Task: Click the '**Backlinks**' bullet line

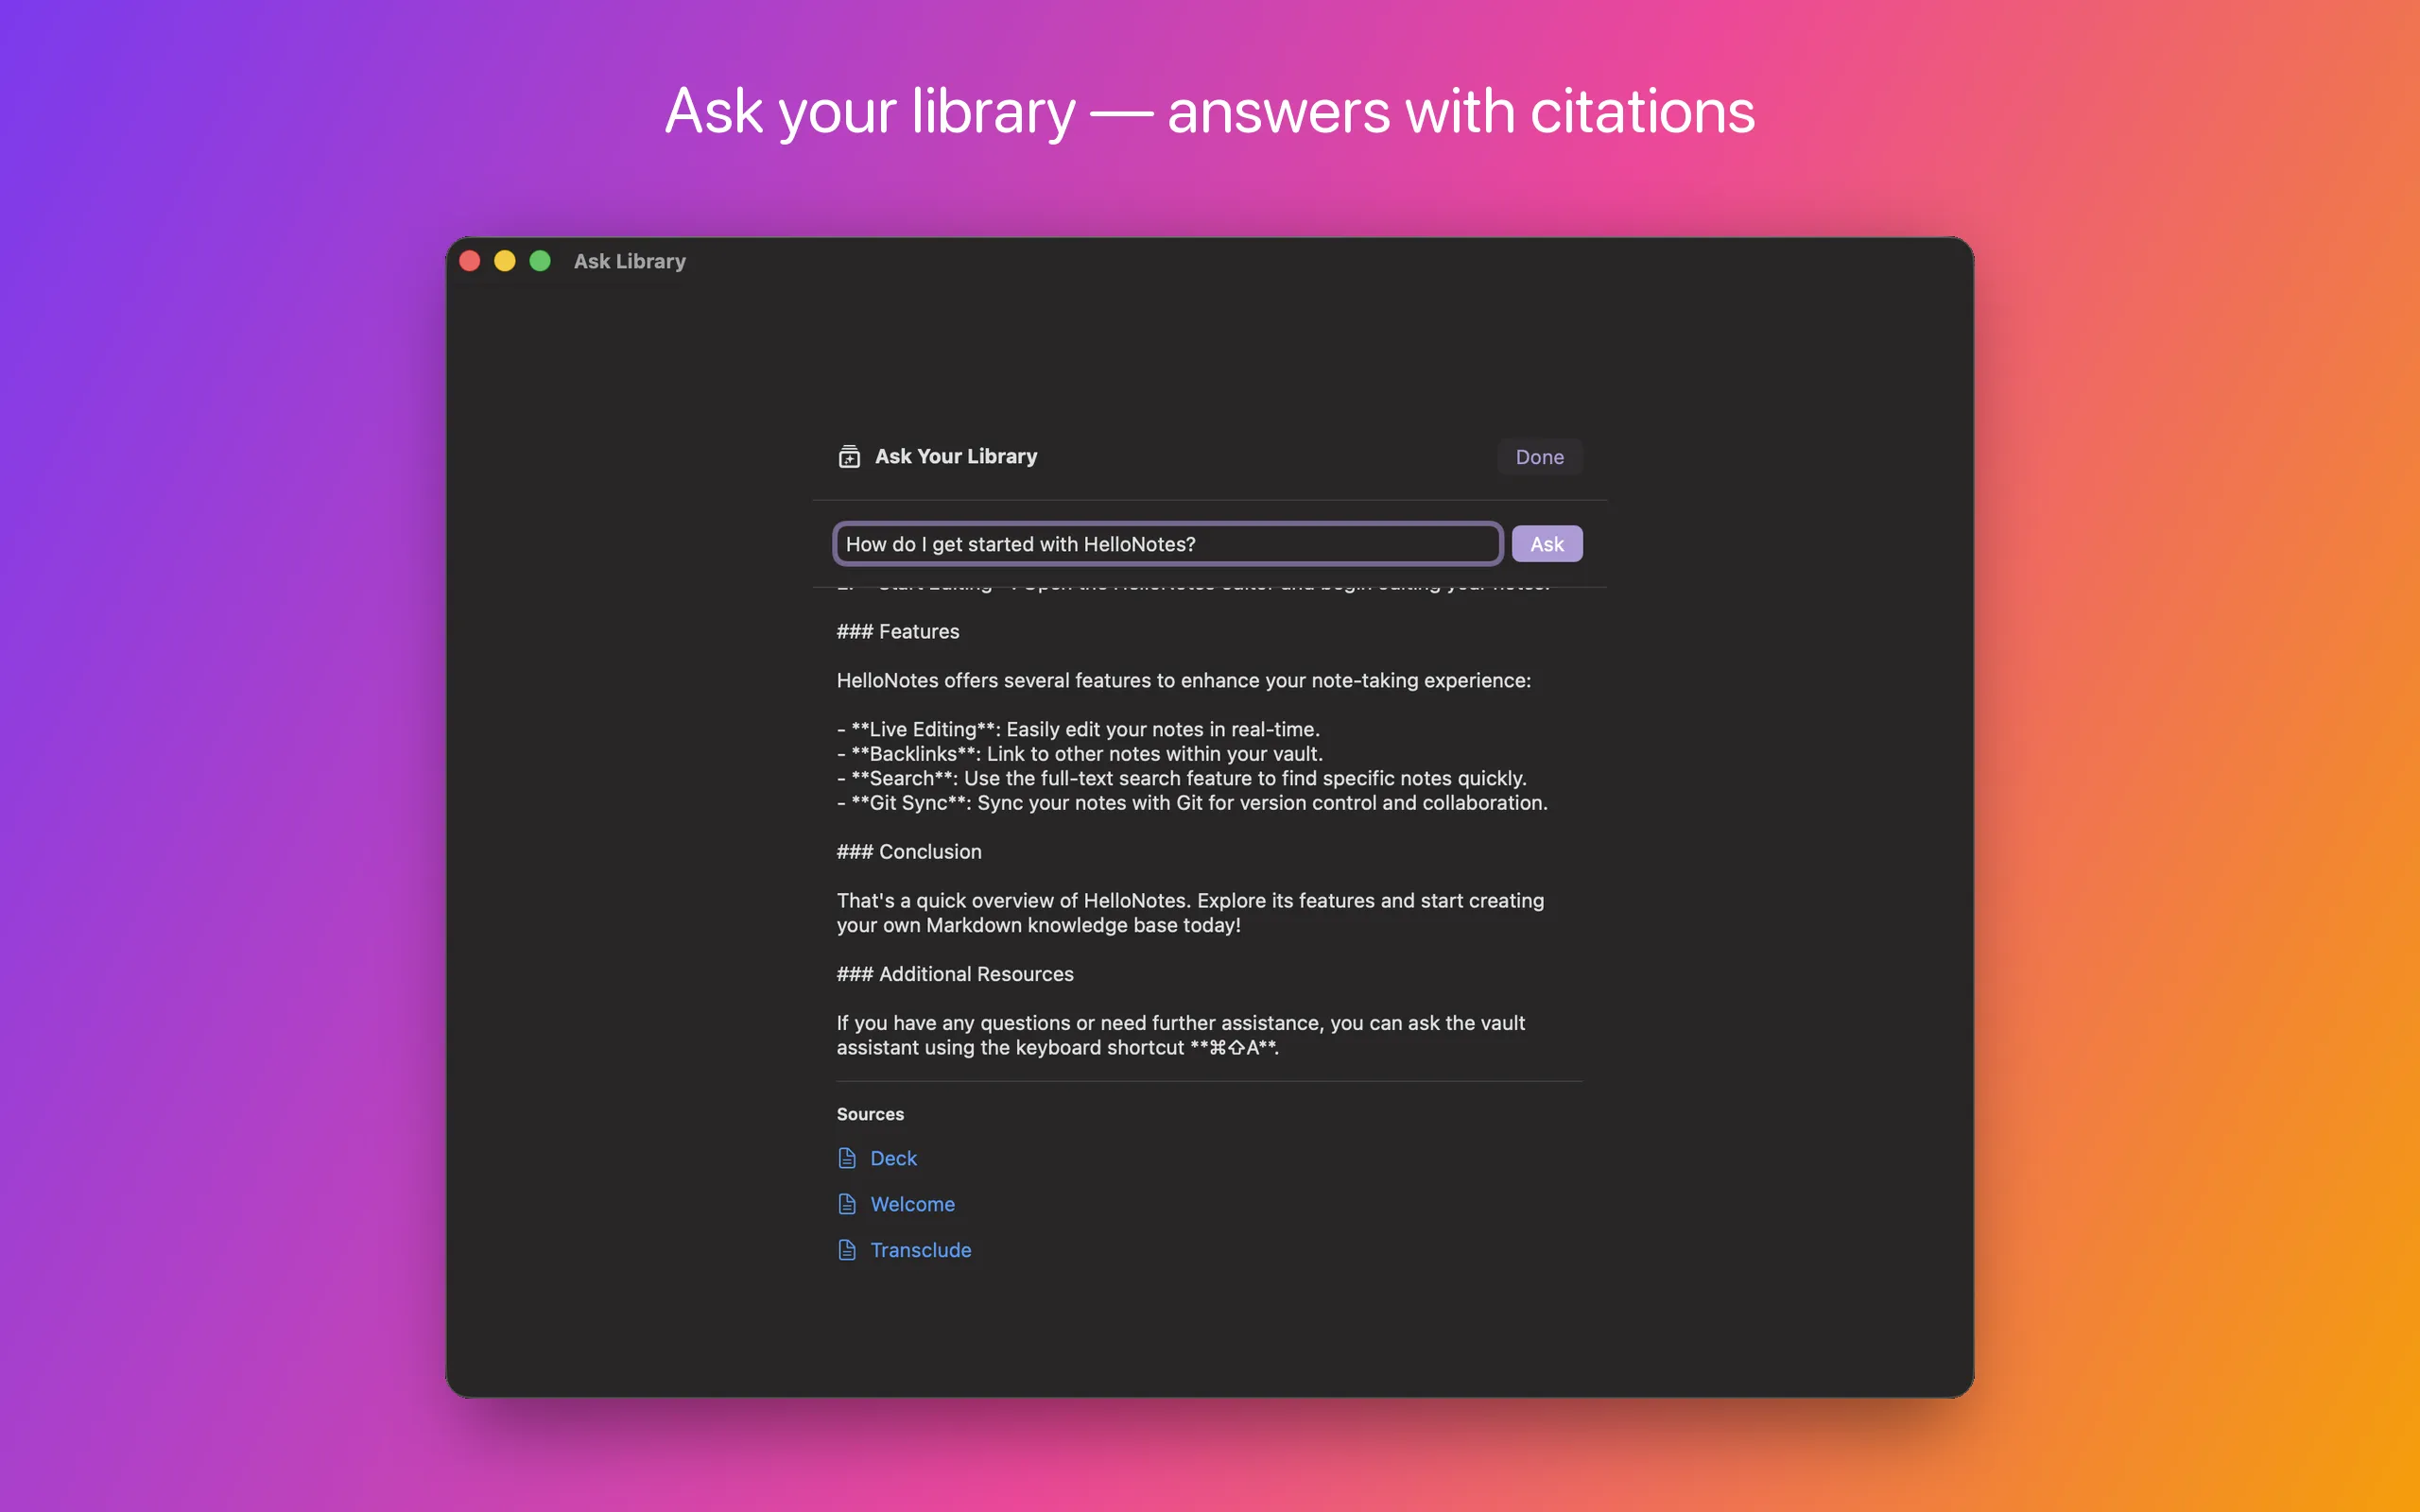Action: pos(1080,754)
